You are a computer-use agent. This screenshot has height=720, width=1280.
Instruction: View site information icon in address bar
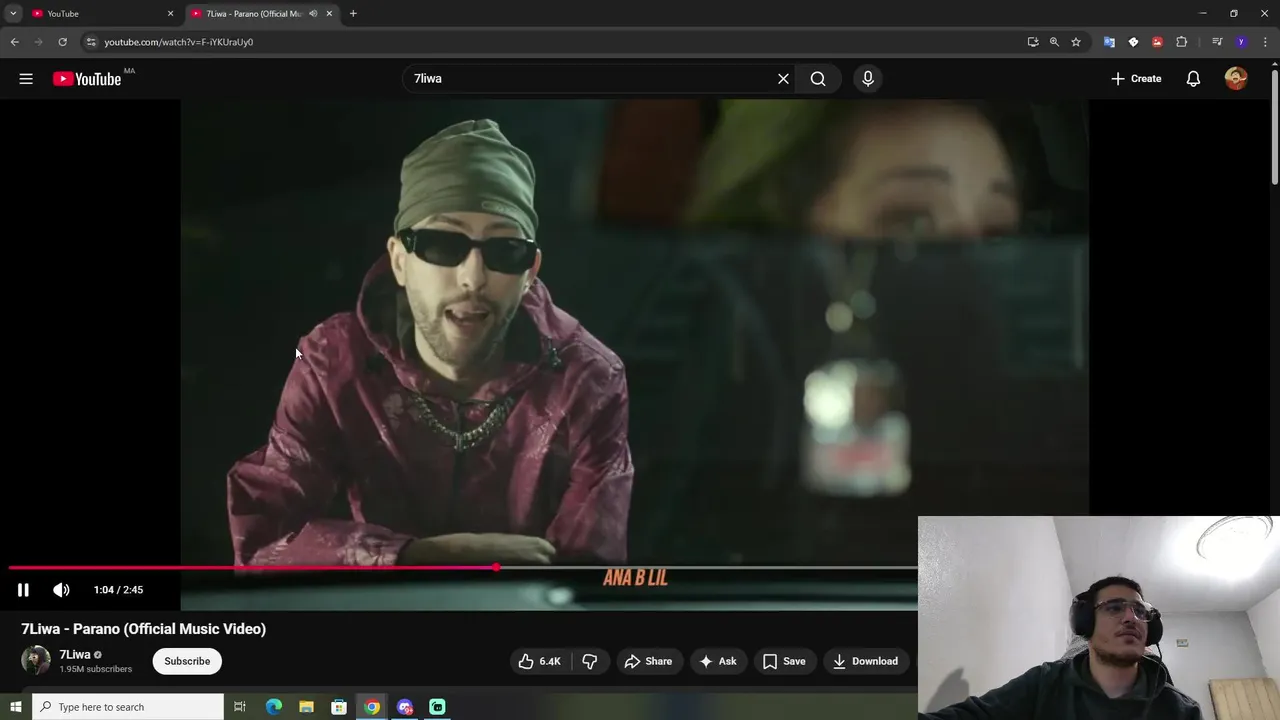click(x=91, y=42)
